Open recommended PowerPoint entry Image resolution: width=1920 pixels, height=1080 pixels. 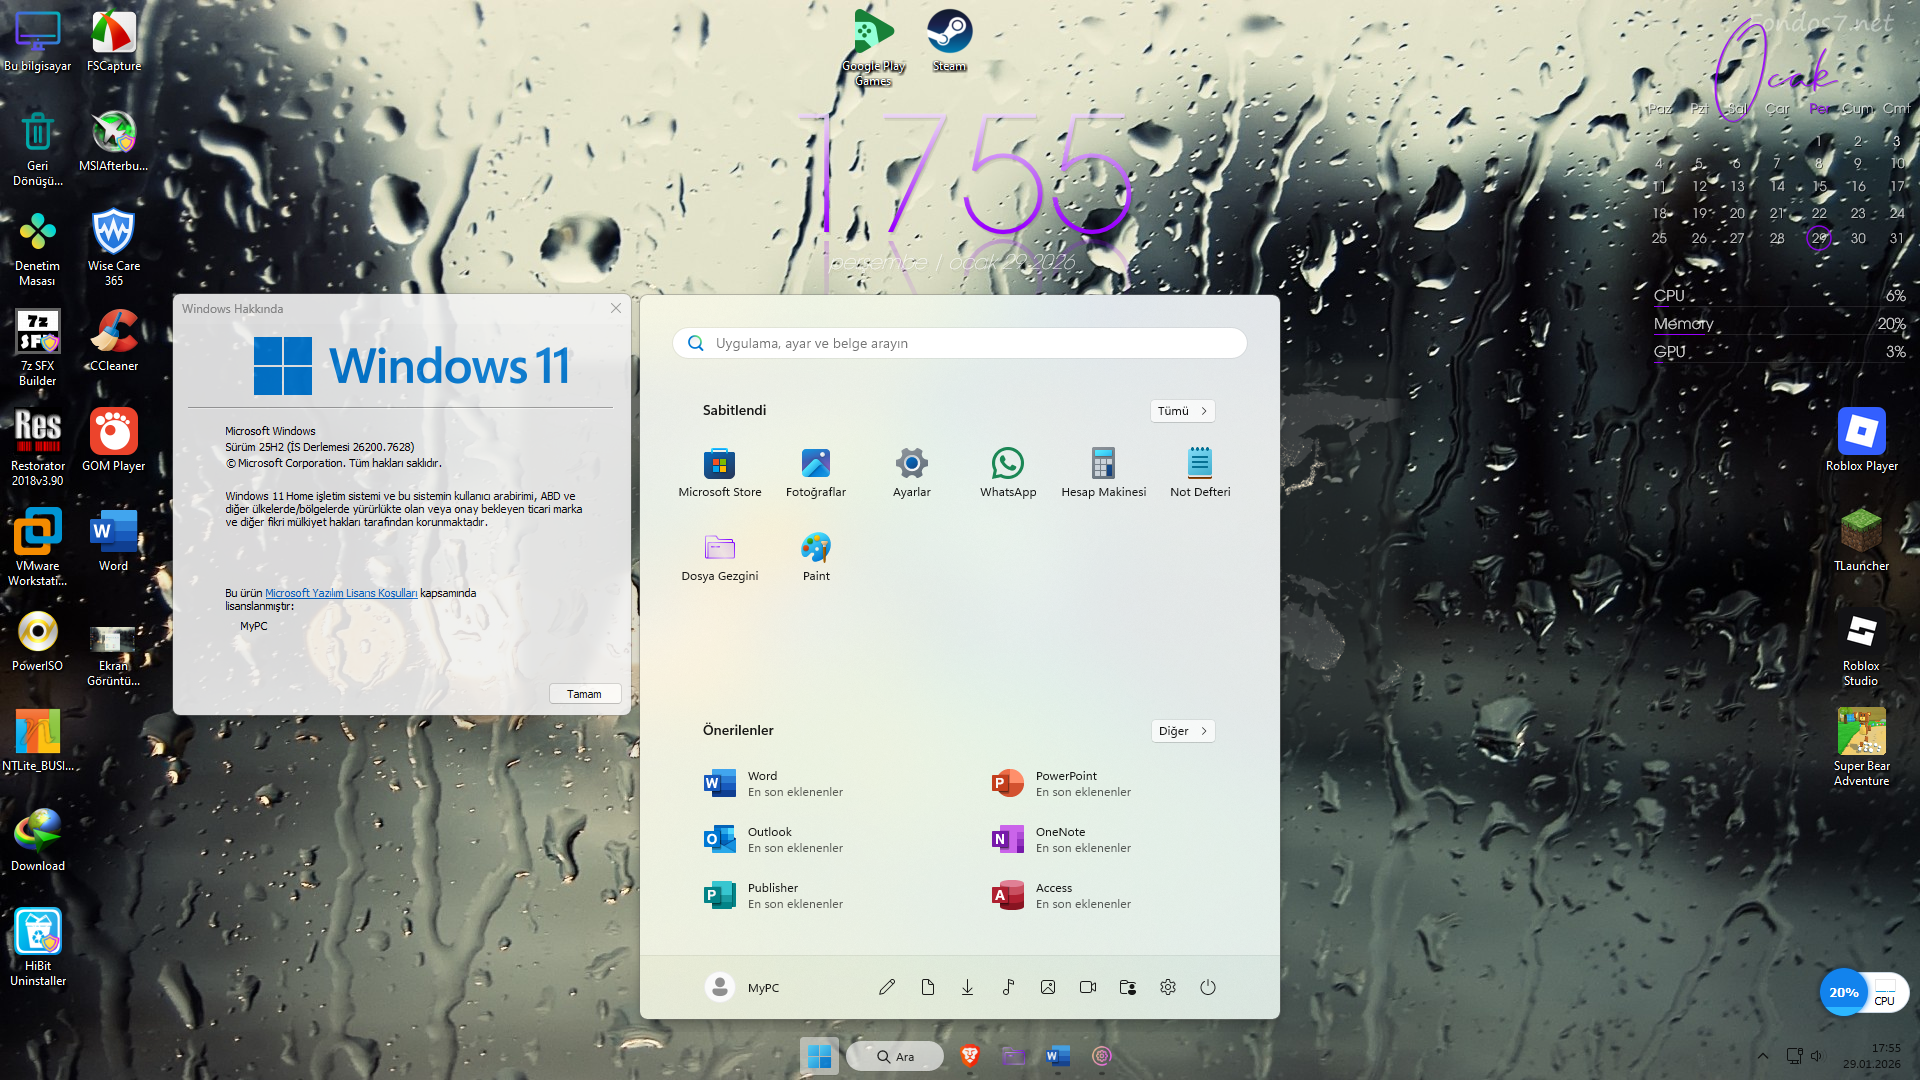pyautogui.click(x=1065, y=783)
